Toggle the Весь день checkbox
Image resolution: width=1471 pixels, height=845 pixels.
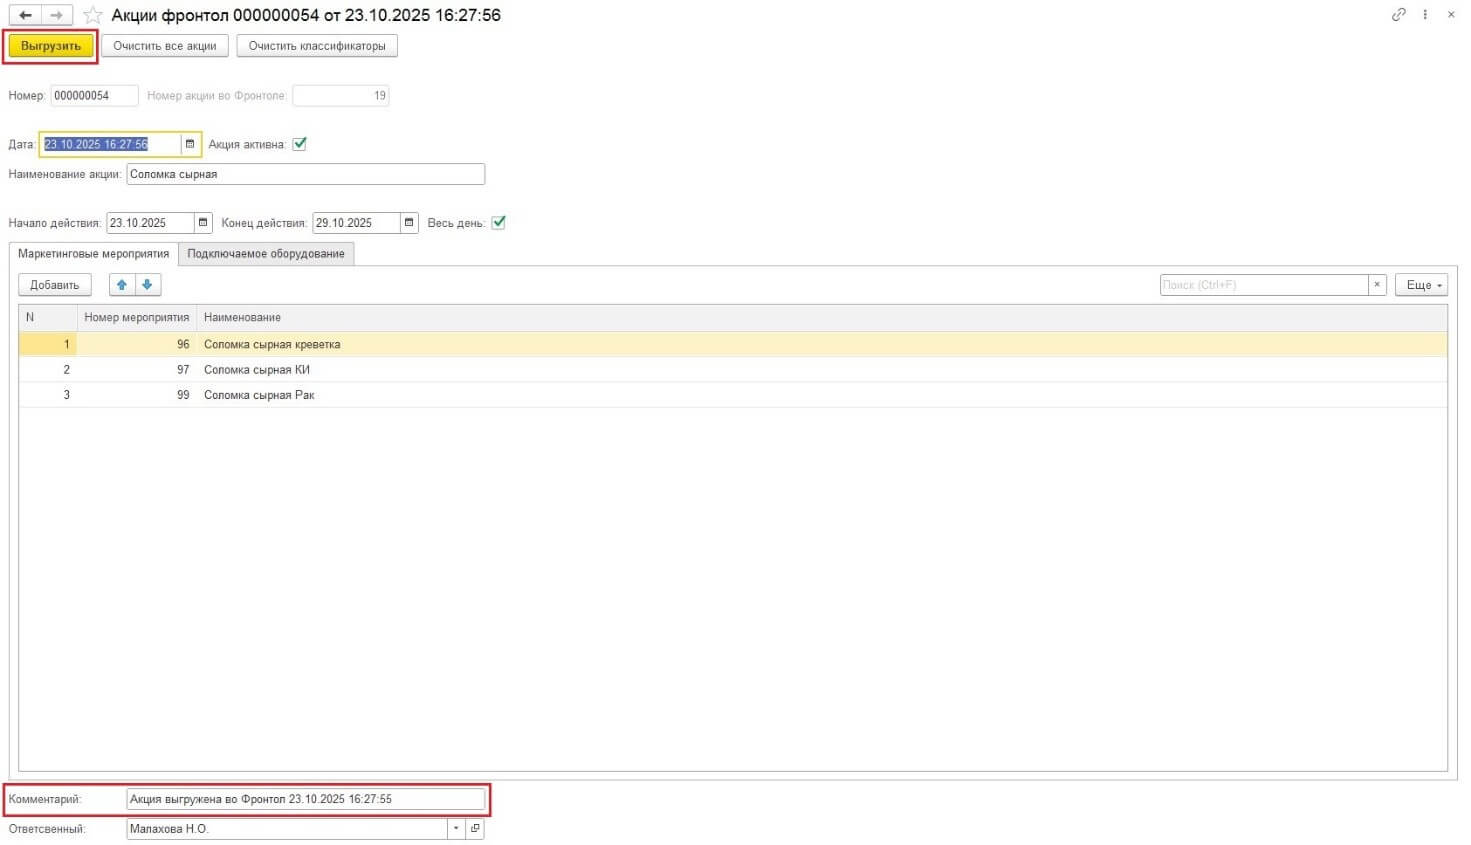pyautogui.click(x=498, y=223)
